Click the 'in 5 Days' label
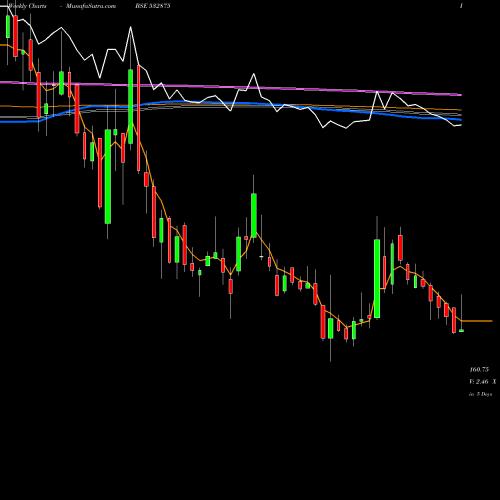Screen dimensions: 500x500 tap(480, 394)
